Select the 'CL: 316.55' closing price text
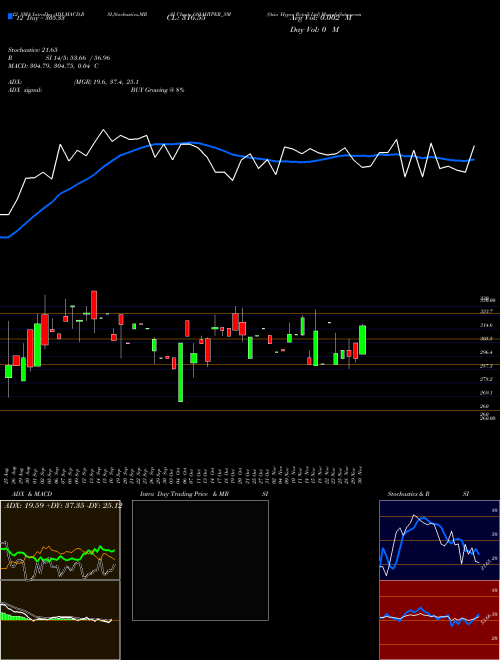 (185, 19)
